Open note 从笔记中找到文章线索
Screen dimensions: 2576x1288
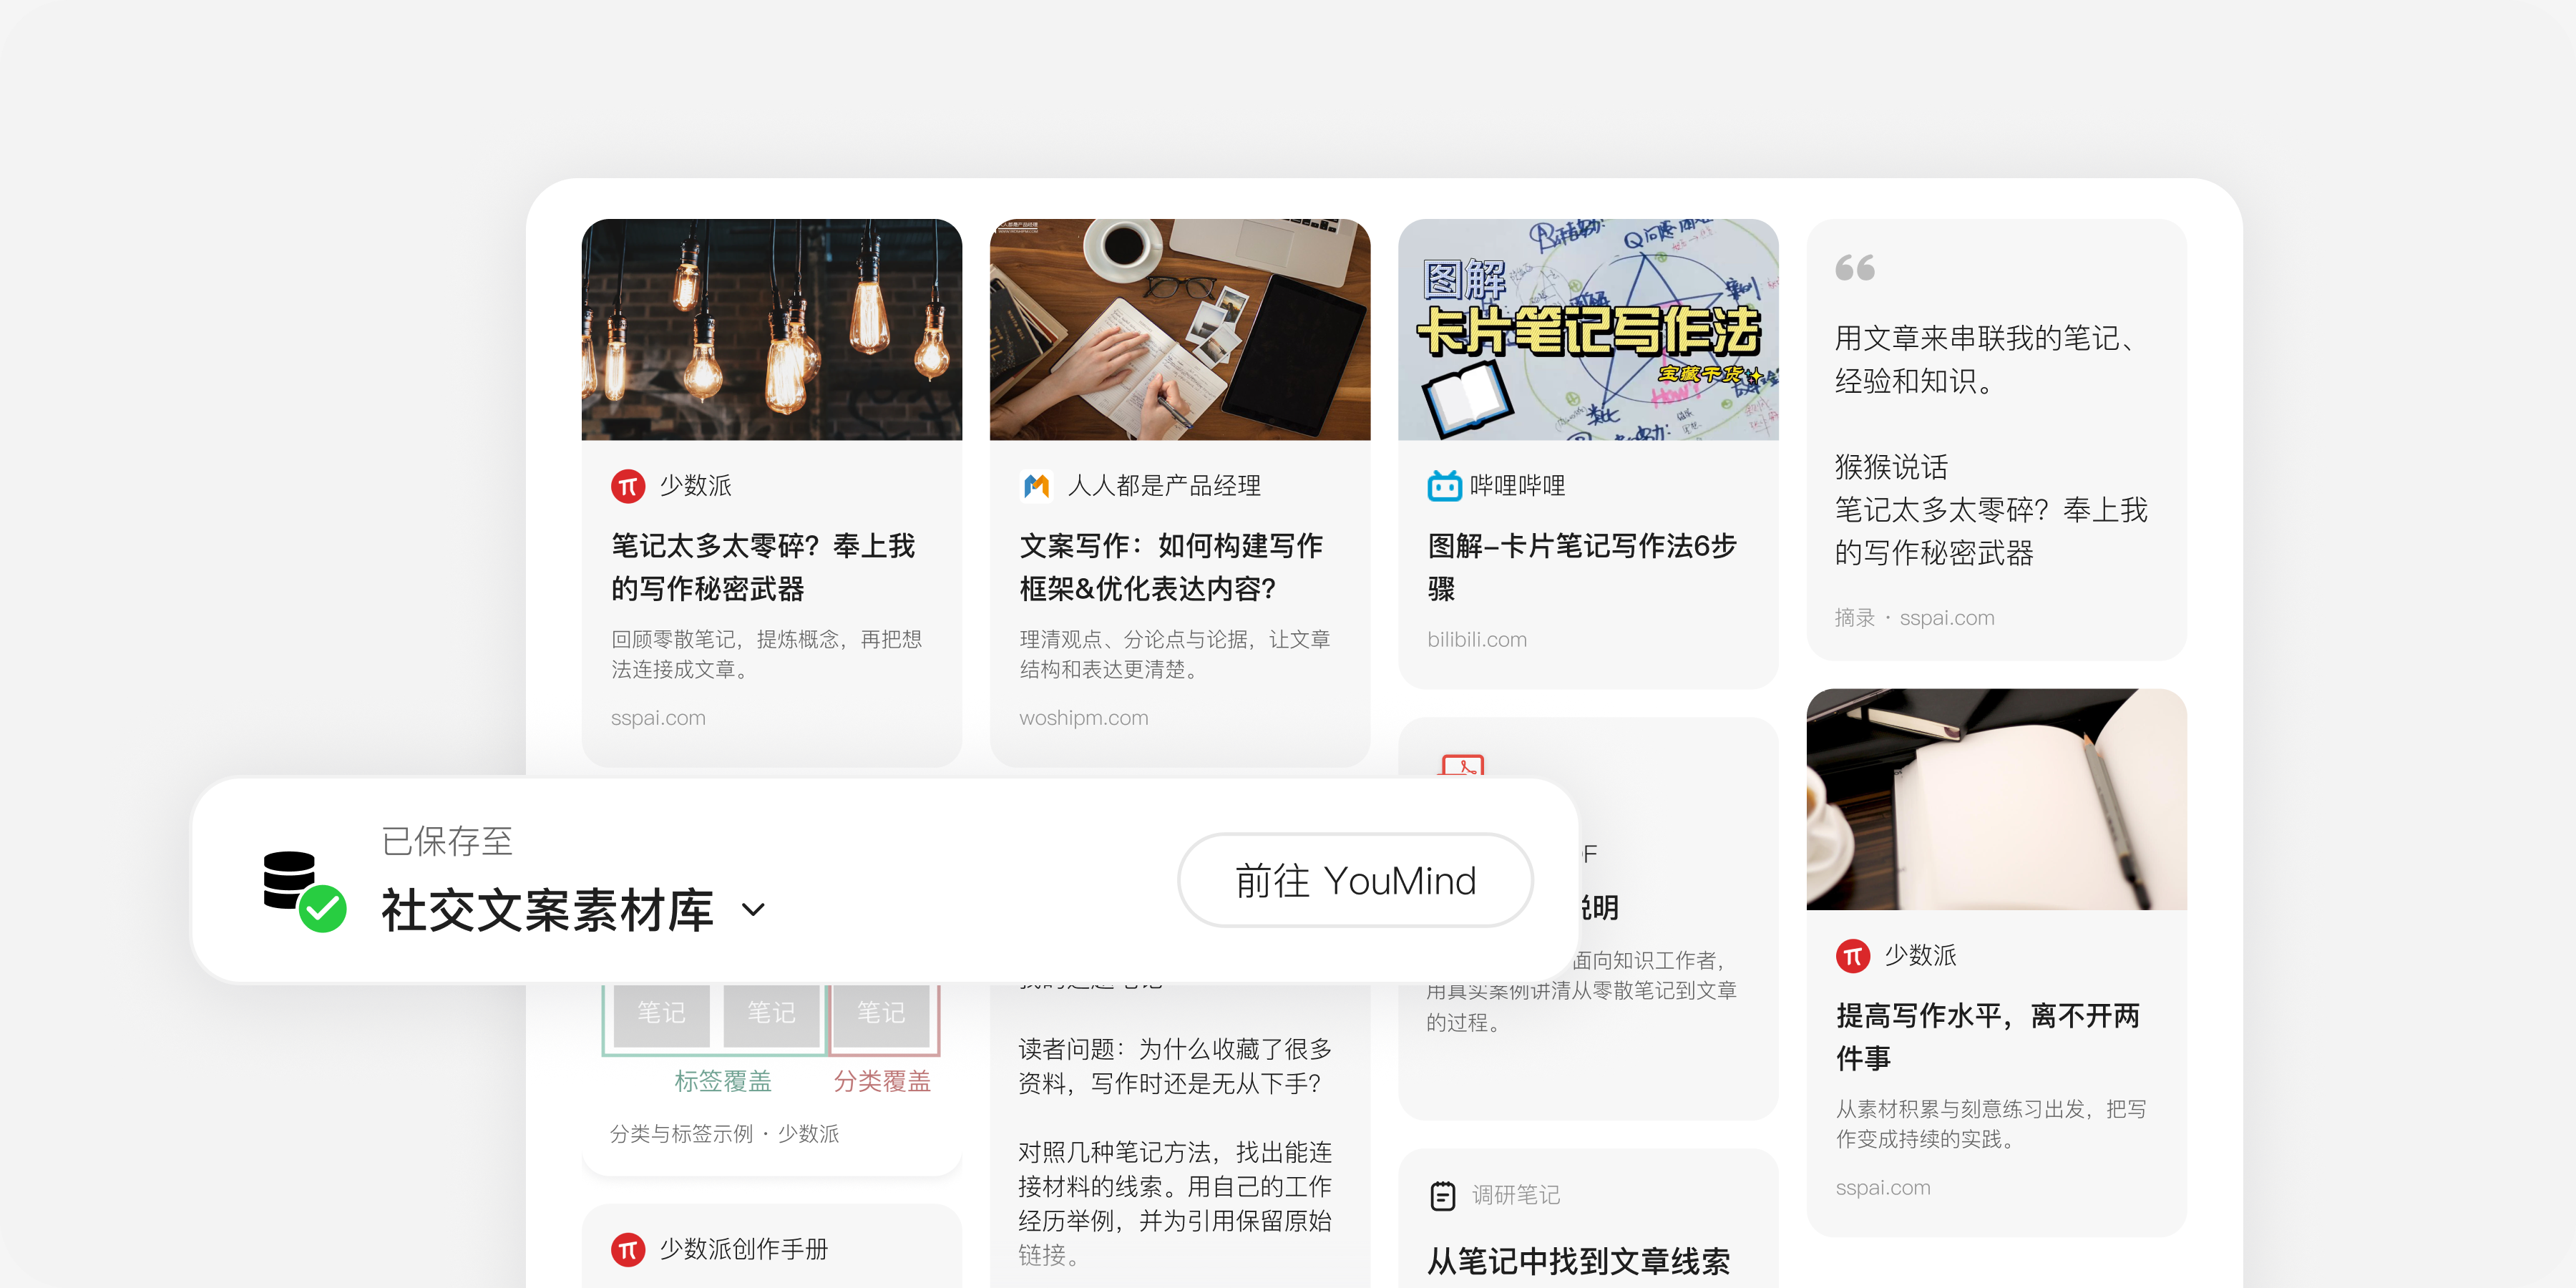click(1578, 1262)
